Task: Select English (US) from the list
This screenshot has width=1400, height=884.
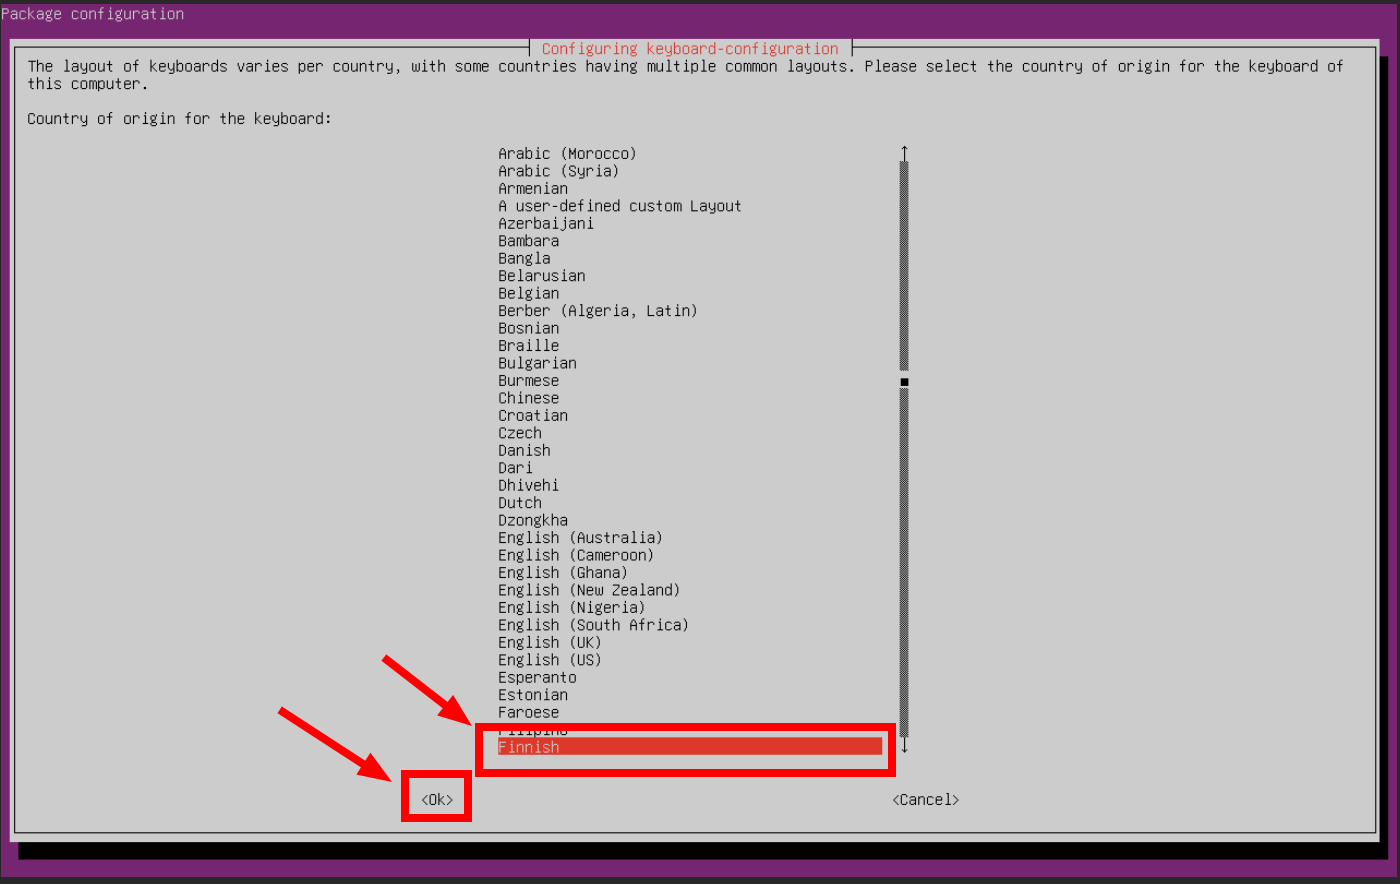Action: (x=550, y=660)
